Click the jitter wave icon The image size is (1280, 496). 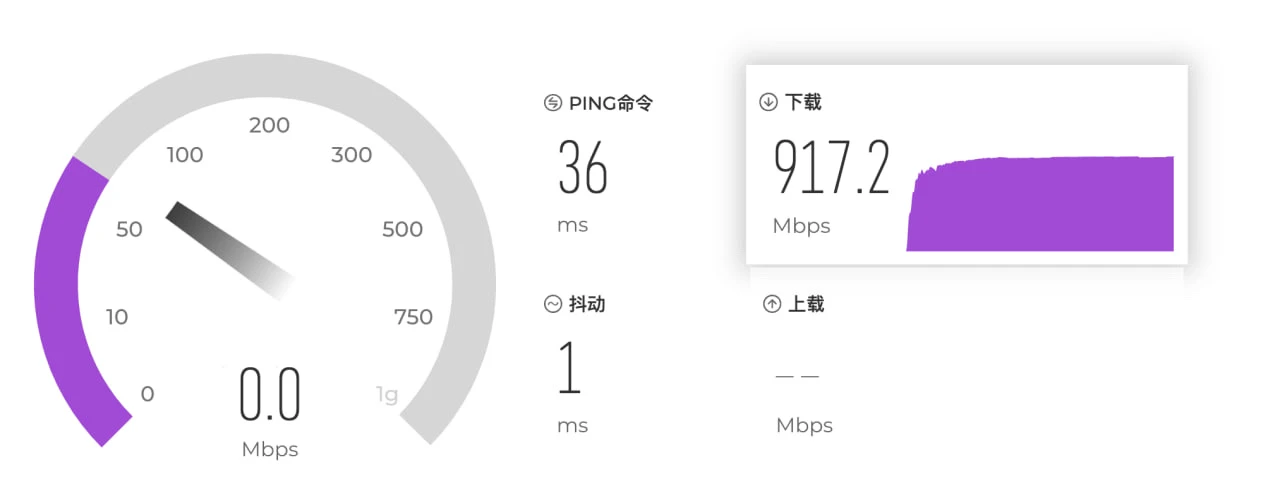pyautogui.click(x=552, y=305)
